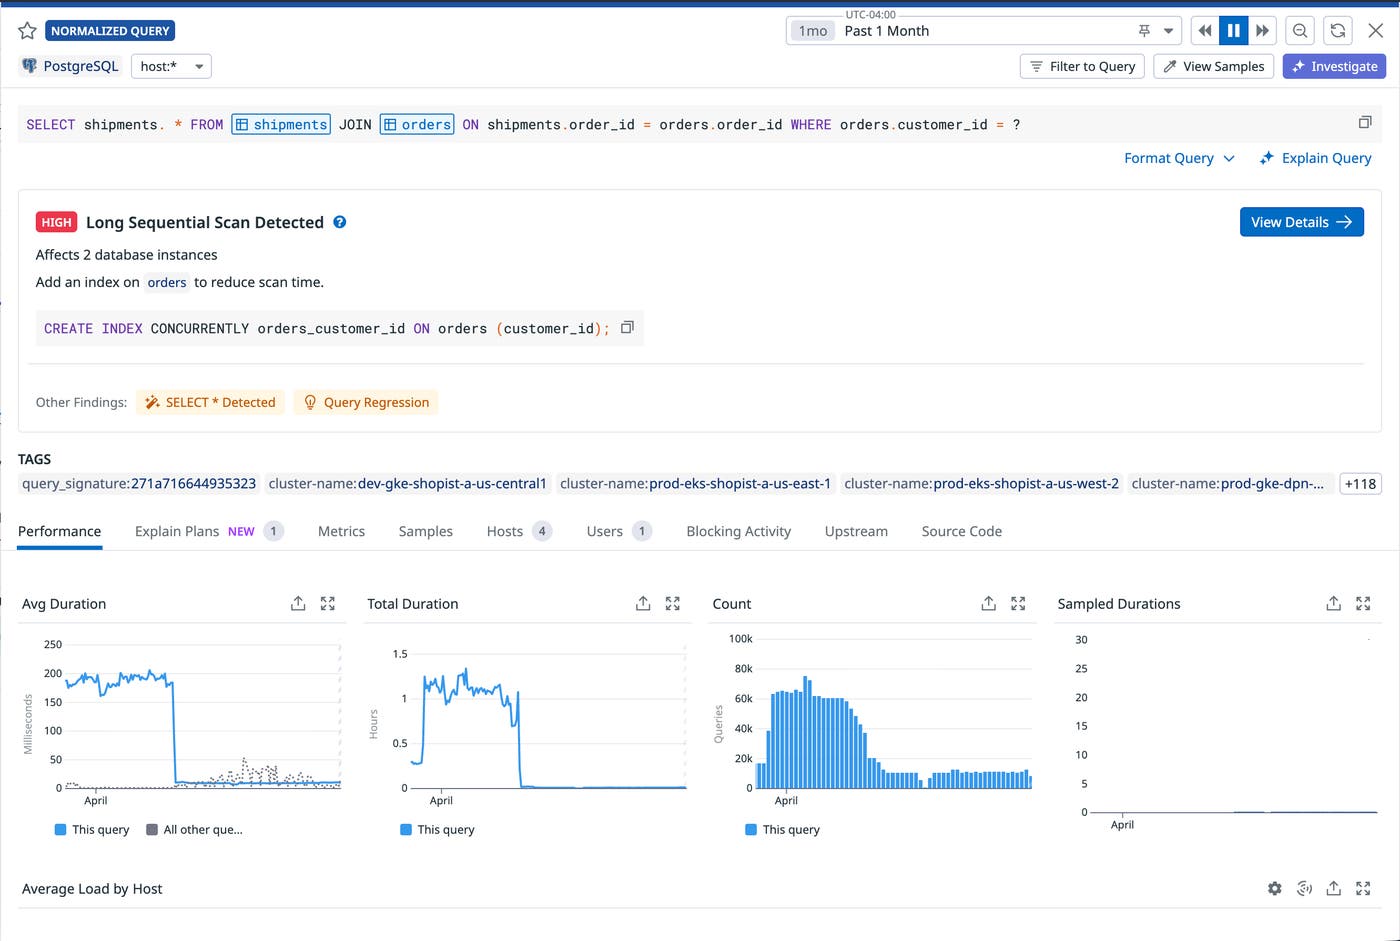Switch to the Explain Plans tab

pos(209,531)
